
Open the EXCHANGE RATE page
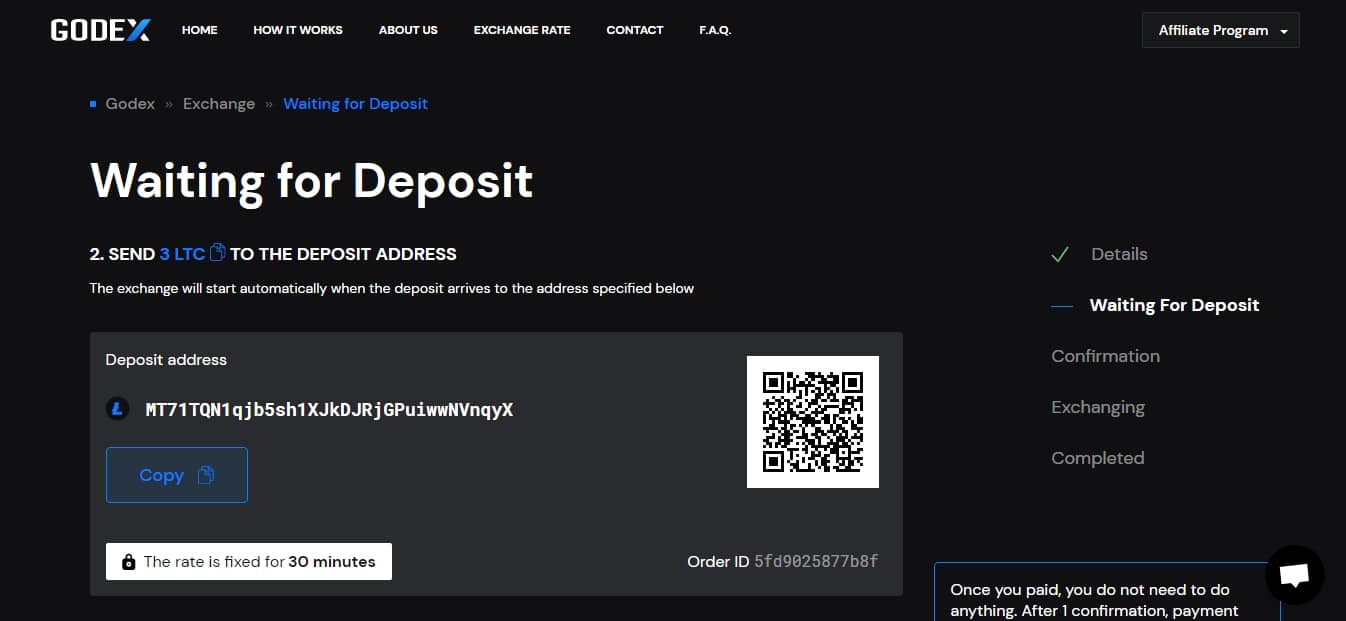522,30
